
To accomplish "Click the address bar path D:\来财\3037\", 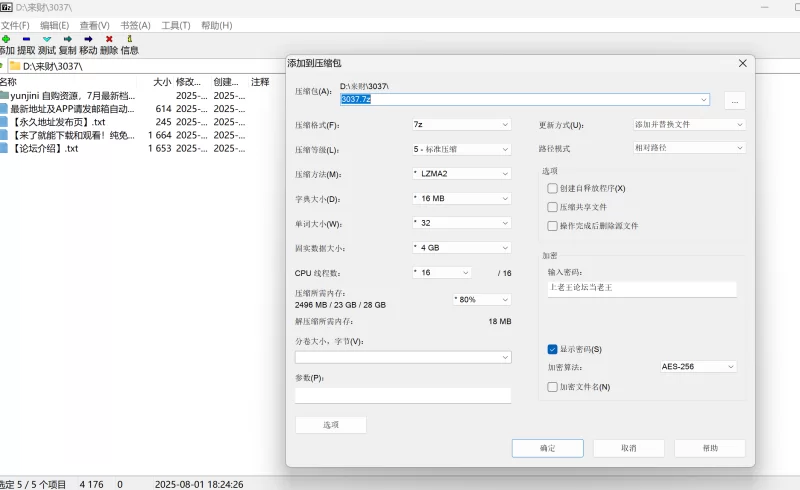I will click(x=53, y=66).
